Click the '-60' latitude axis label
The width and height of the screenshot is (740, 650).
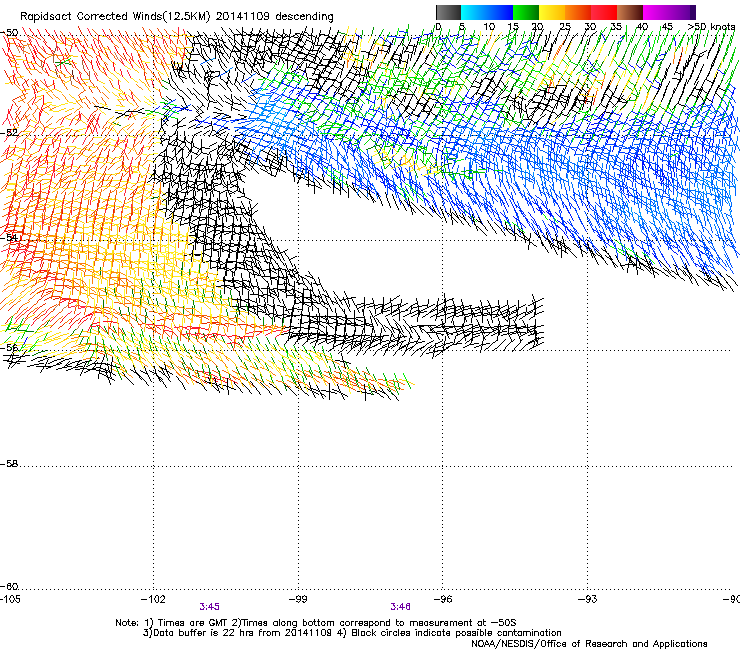tap(9, 587)
